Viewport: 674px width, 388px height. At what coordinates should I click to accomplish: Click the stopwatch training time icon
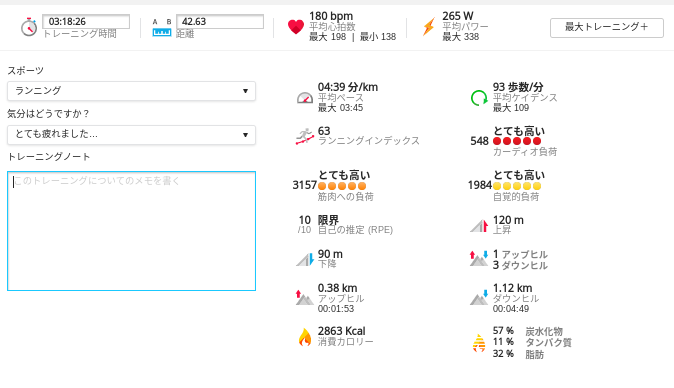point(29,27)
